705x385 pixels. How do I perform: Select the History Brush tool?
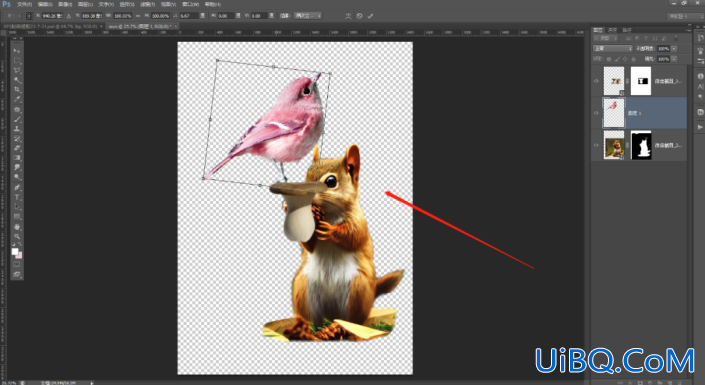(17, 139)
